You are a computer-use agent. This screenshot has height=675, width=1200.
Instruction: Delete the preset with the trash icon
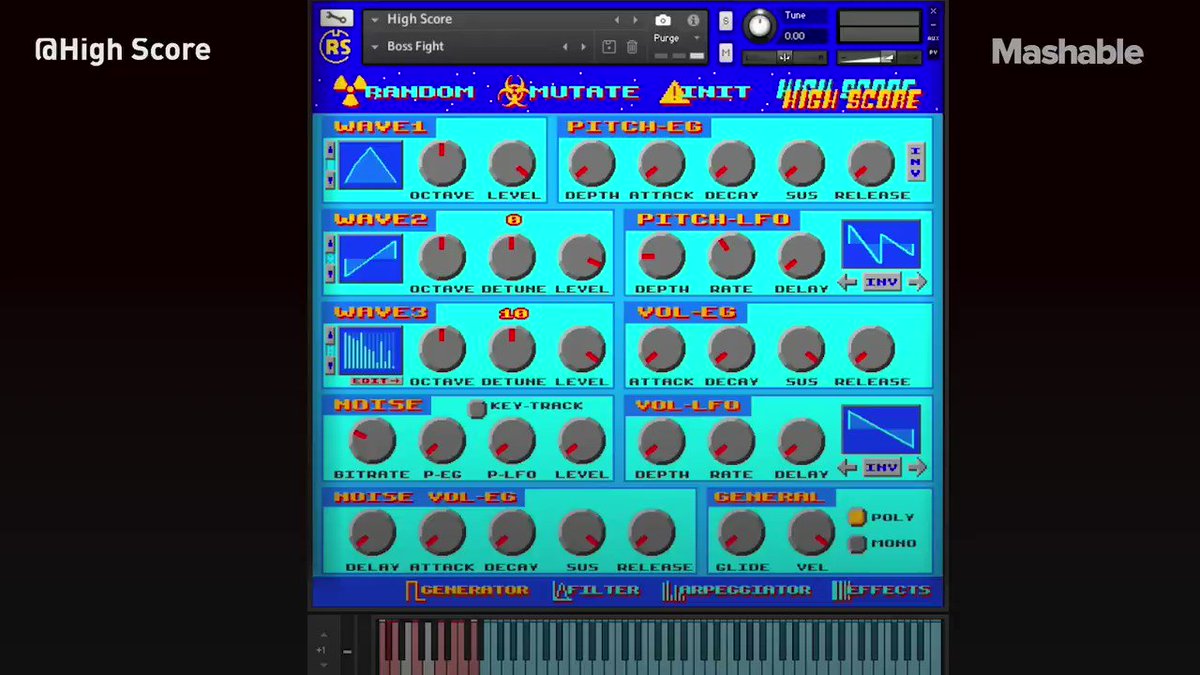coord(632,47)
